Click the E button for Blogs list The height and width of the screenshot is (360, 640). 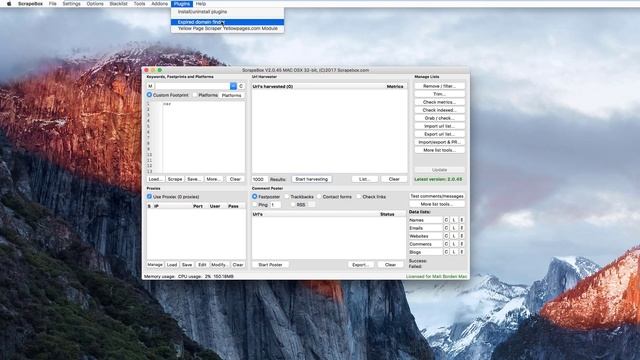pyautogui.click(x=462, y=252)
